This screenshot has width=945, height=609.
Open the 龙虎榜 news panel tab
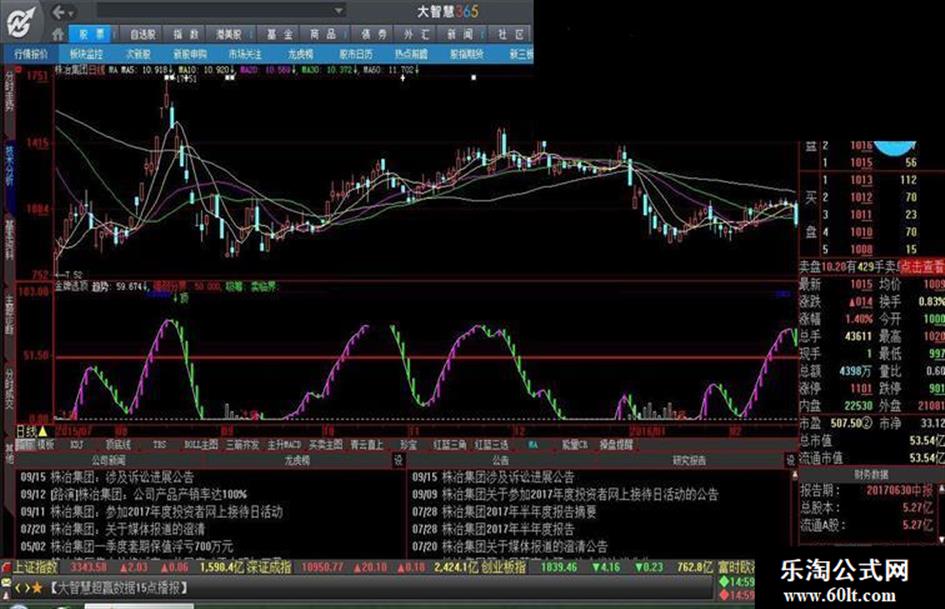point(297,461)
